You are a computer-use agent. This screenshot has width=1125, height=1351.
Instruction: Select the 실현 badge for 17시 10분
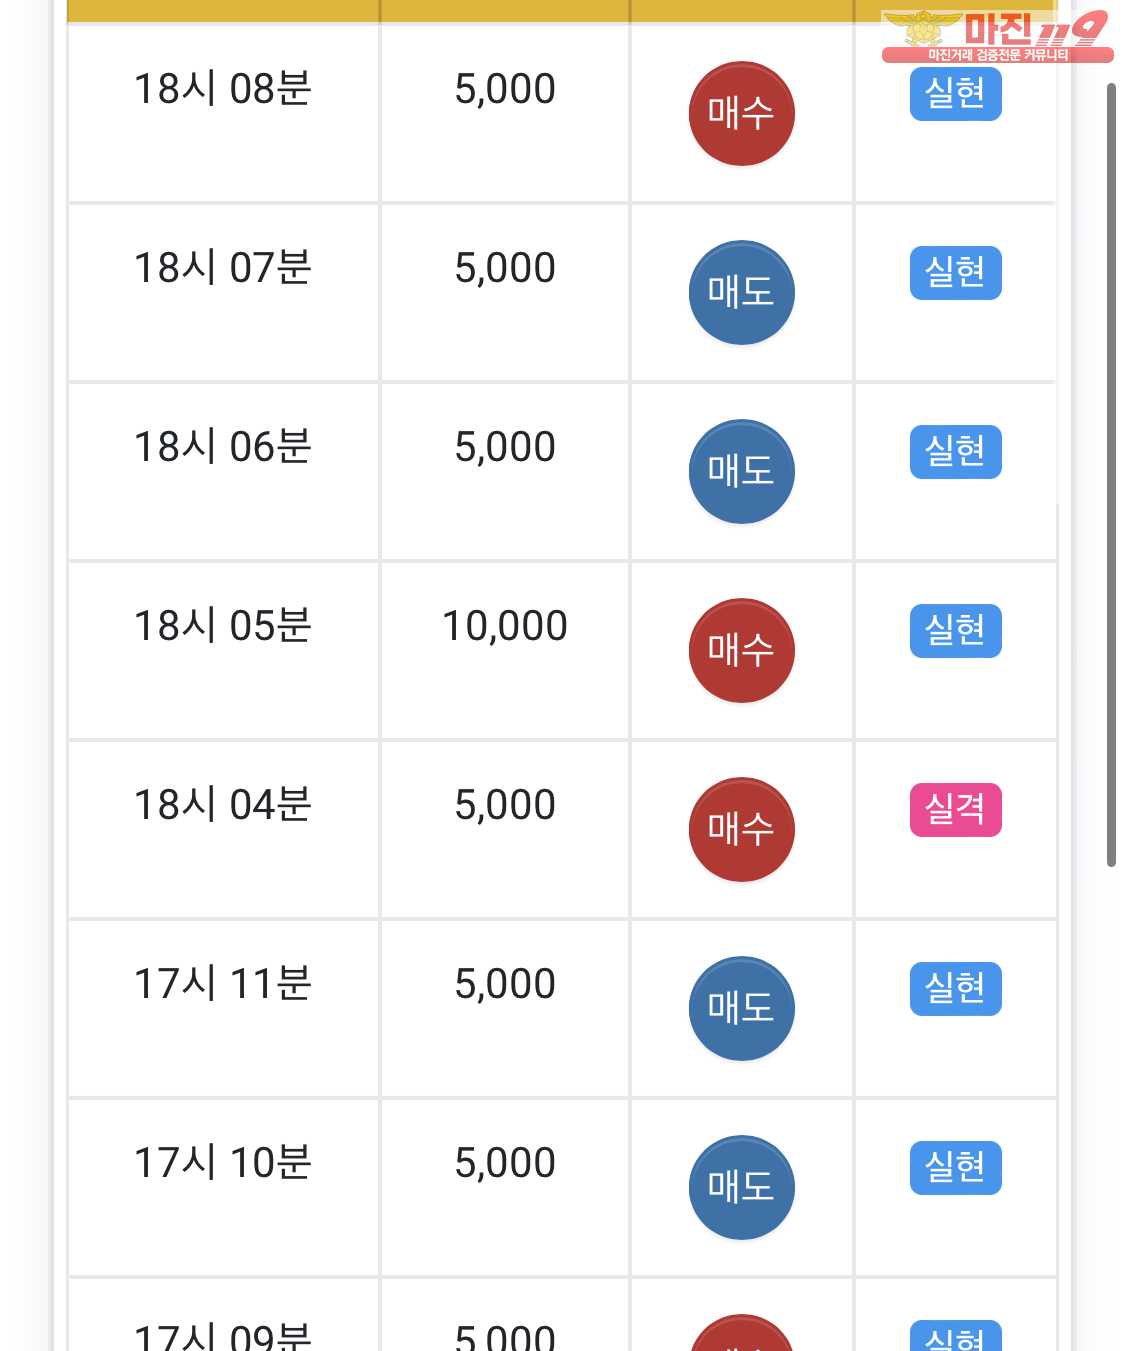[955, 1168]
